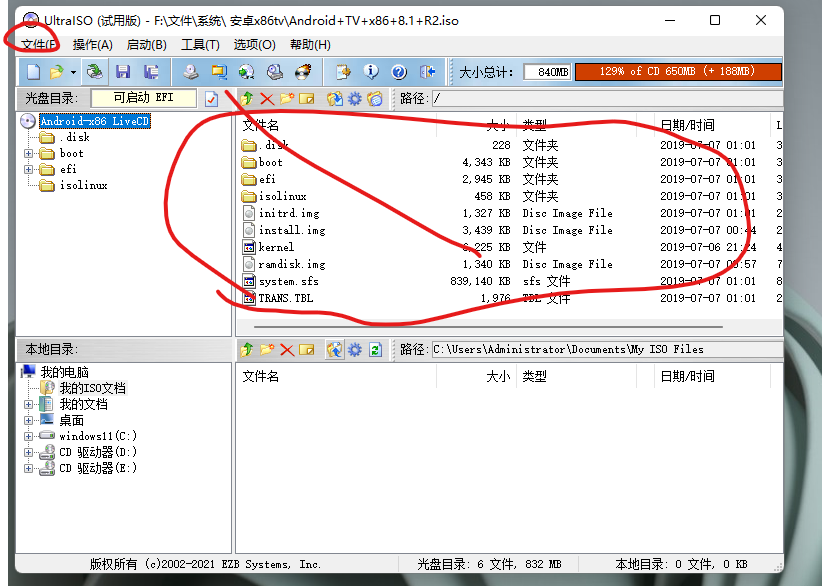Click the gear settings icon in local toolbar
This screenshot has width=822, height=586.
pos(355,350)
